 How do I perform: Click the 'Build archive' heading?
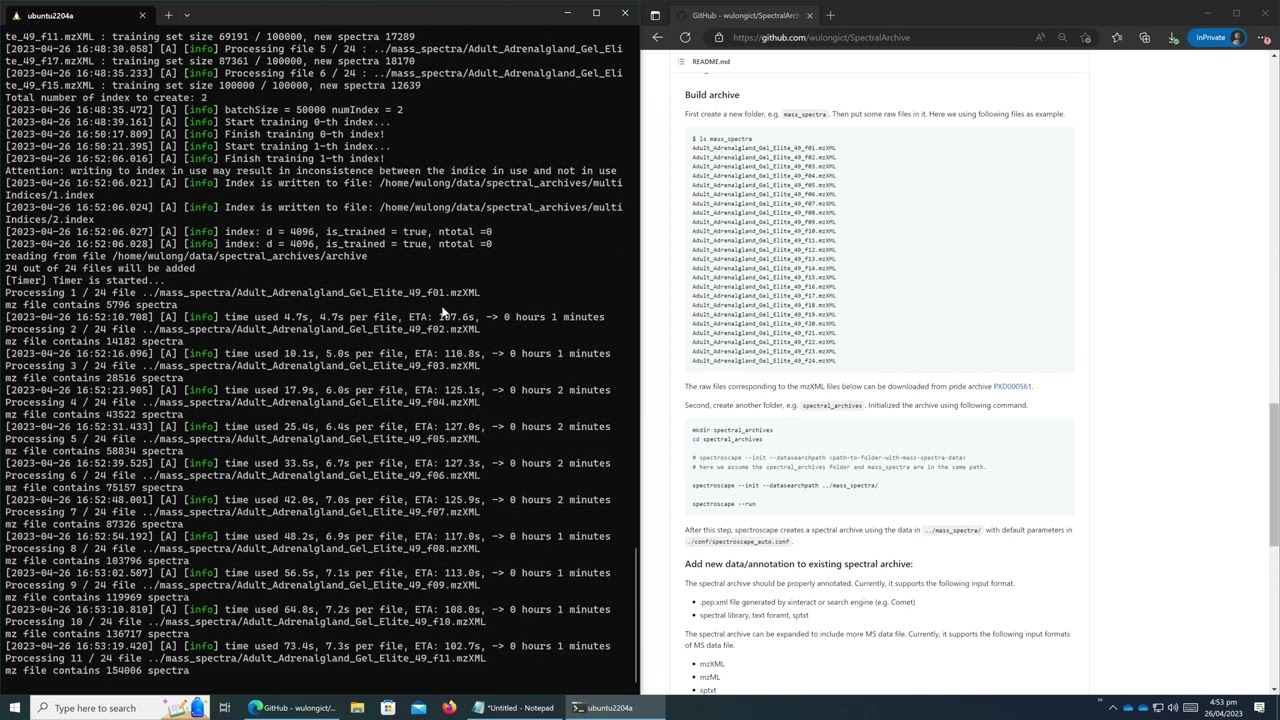(x=712, y=95)
